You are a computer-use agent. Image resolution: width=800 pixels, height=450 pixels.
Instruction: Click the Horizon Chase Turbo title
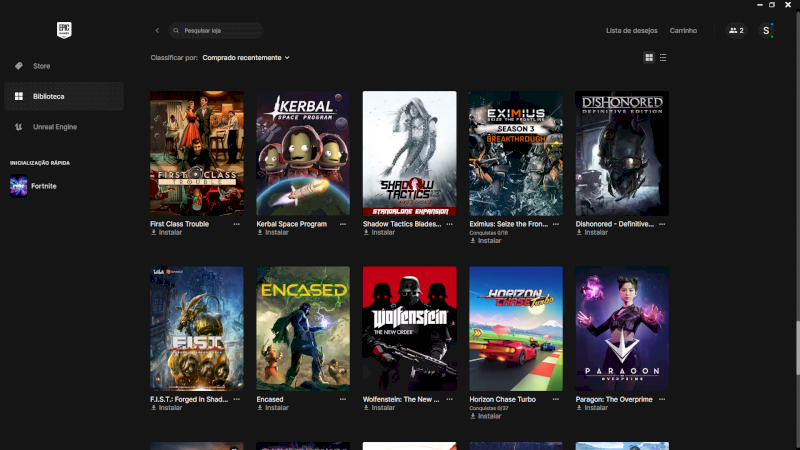pyautogui.click(x=503, y=399)
